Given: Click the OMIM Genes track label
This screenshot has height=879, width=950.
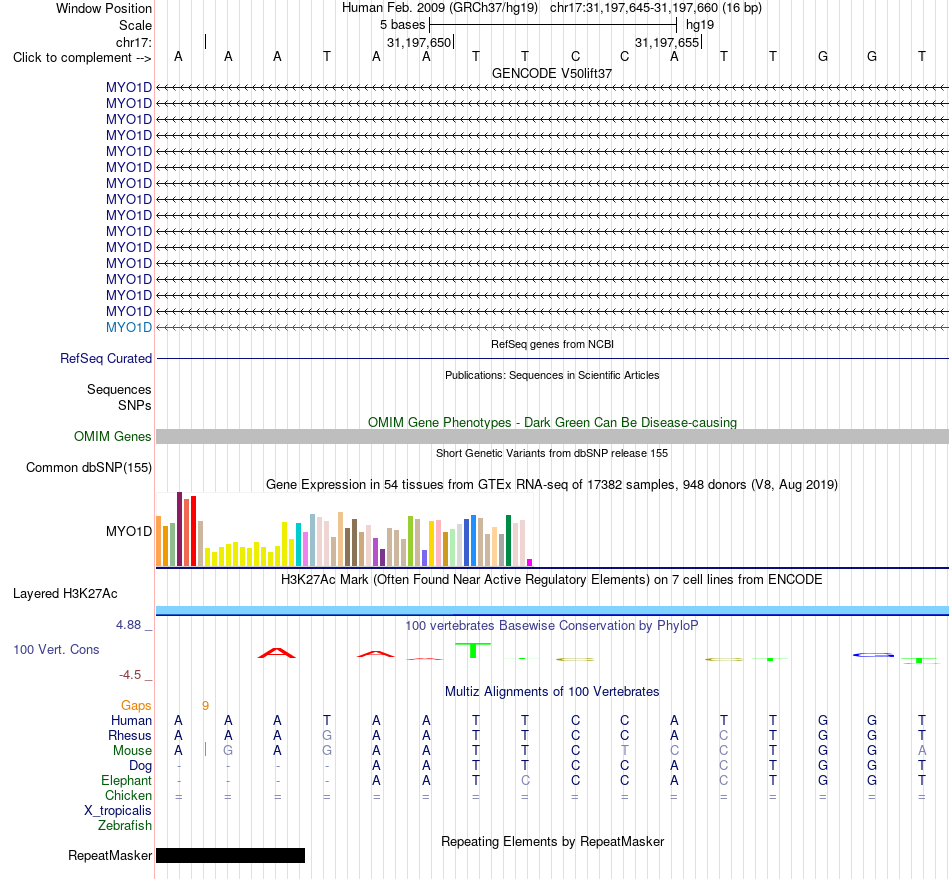Looking at the screenshot, I should pyautogui.click(x=112, y=436).
